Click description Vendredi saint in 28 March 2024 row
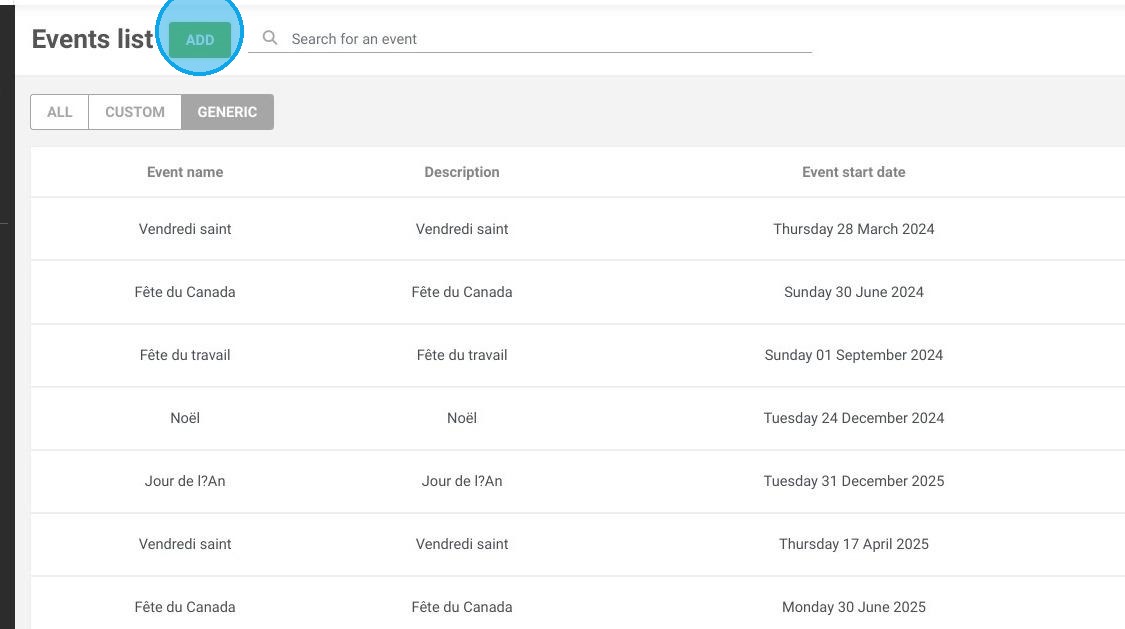 [462, 229]
